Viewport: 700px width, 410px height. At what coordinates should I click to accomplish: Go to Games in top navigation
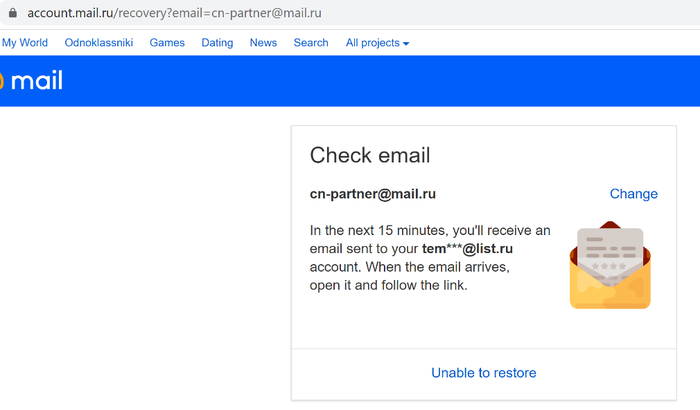167,42
